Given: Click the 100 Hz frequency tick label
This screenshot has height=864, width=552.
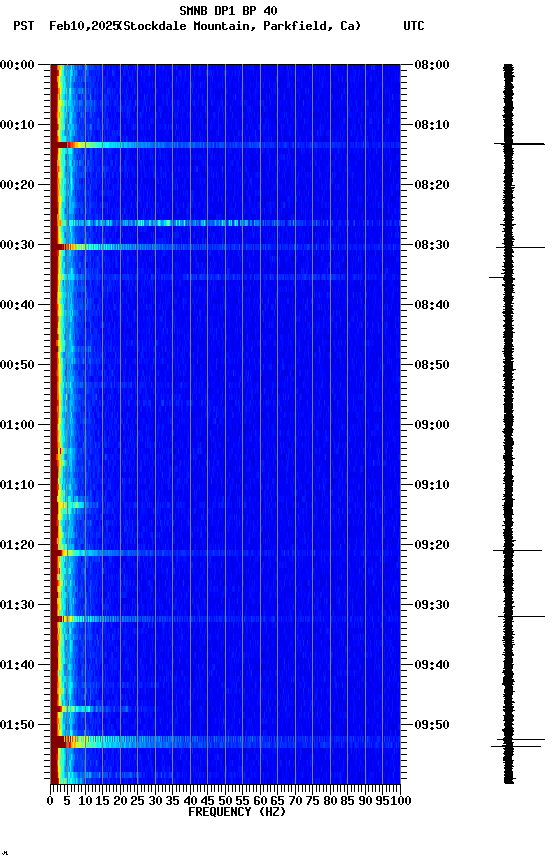Looking at the screenshot, I should pyautogui.click(x=402, y=801).
